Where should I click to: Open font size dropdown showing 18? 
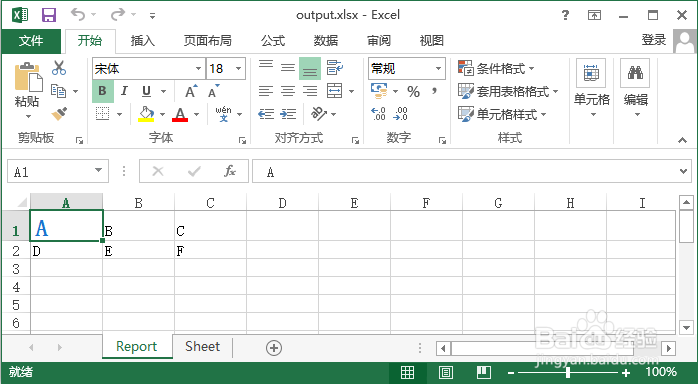tap(239, 69)
